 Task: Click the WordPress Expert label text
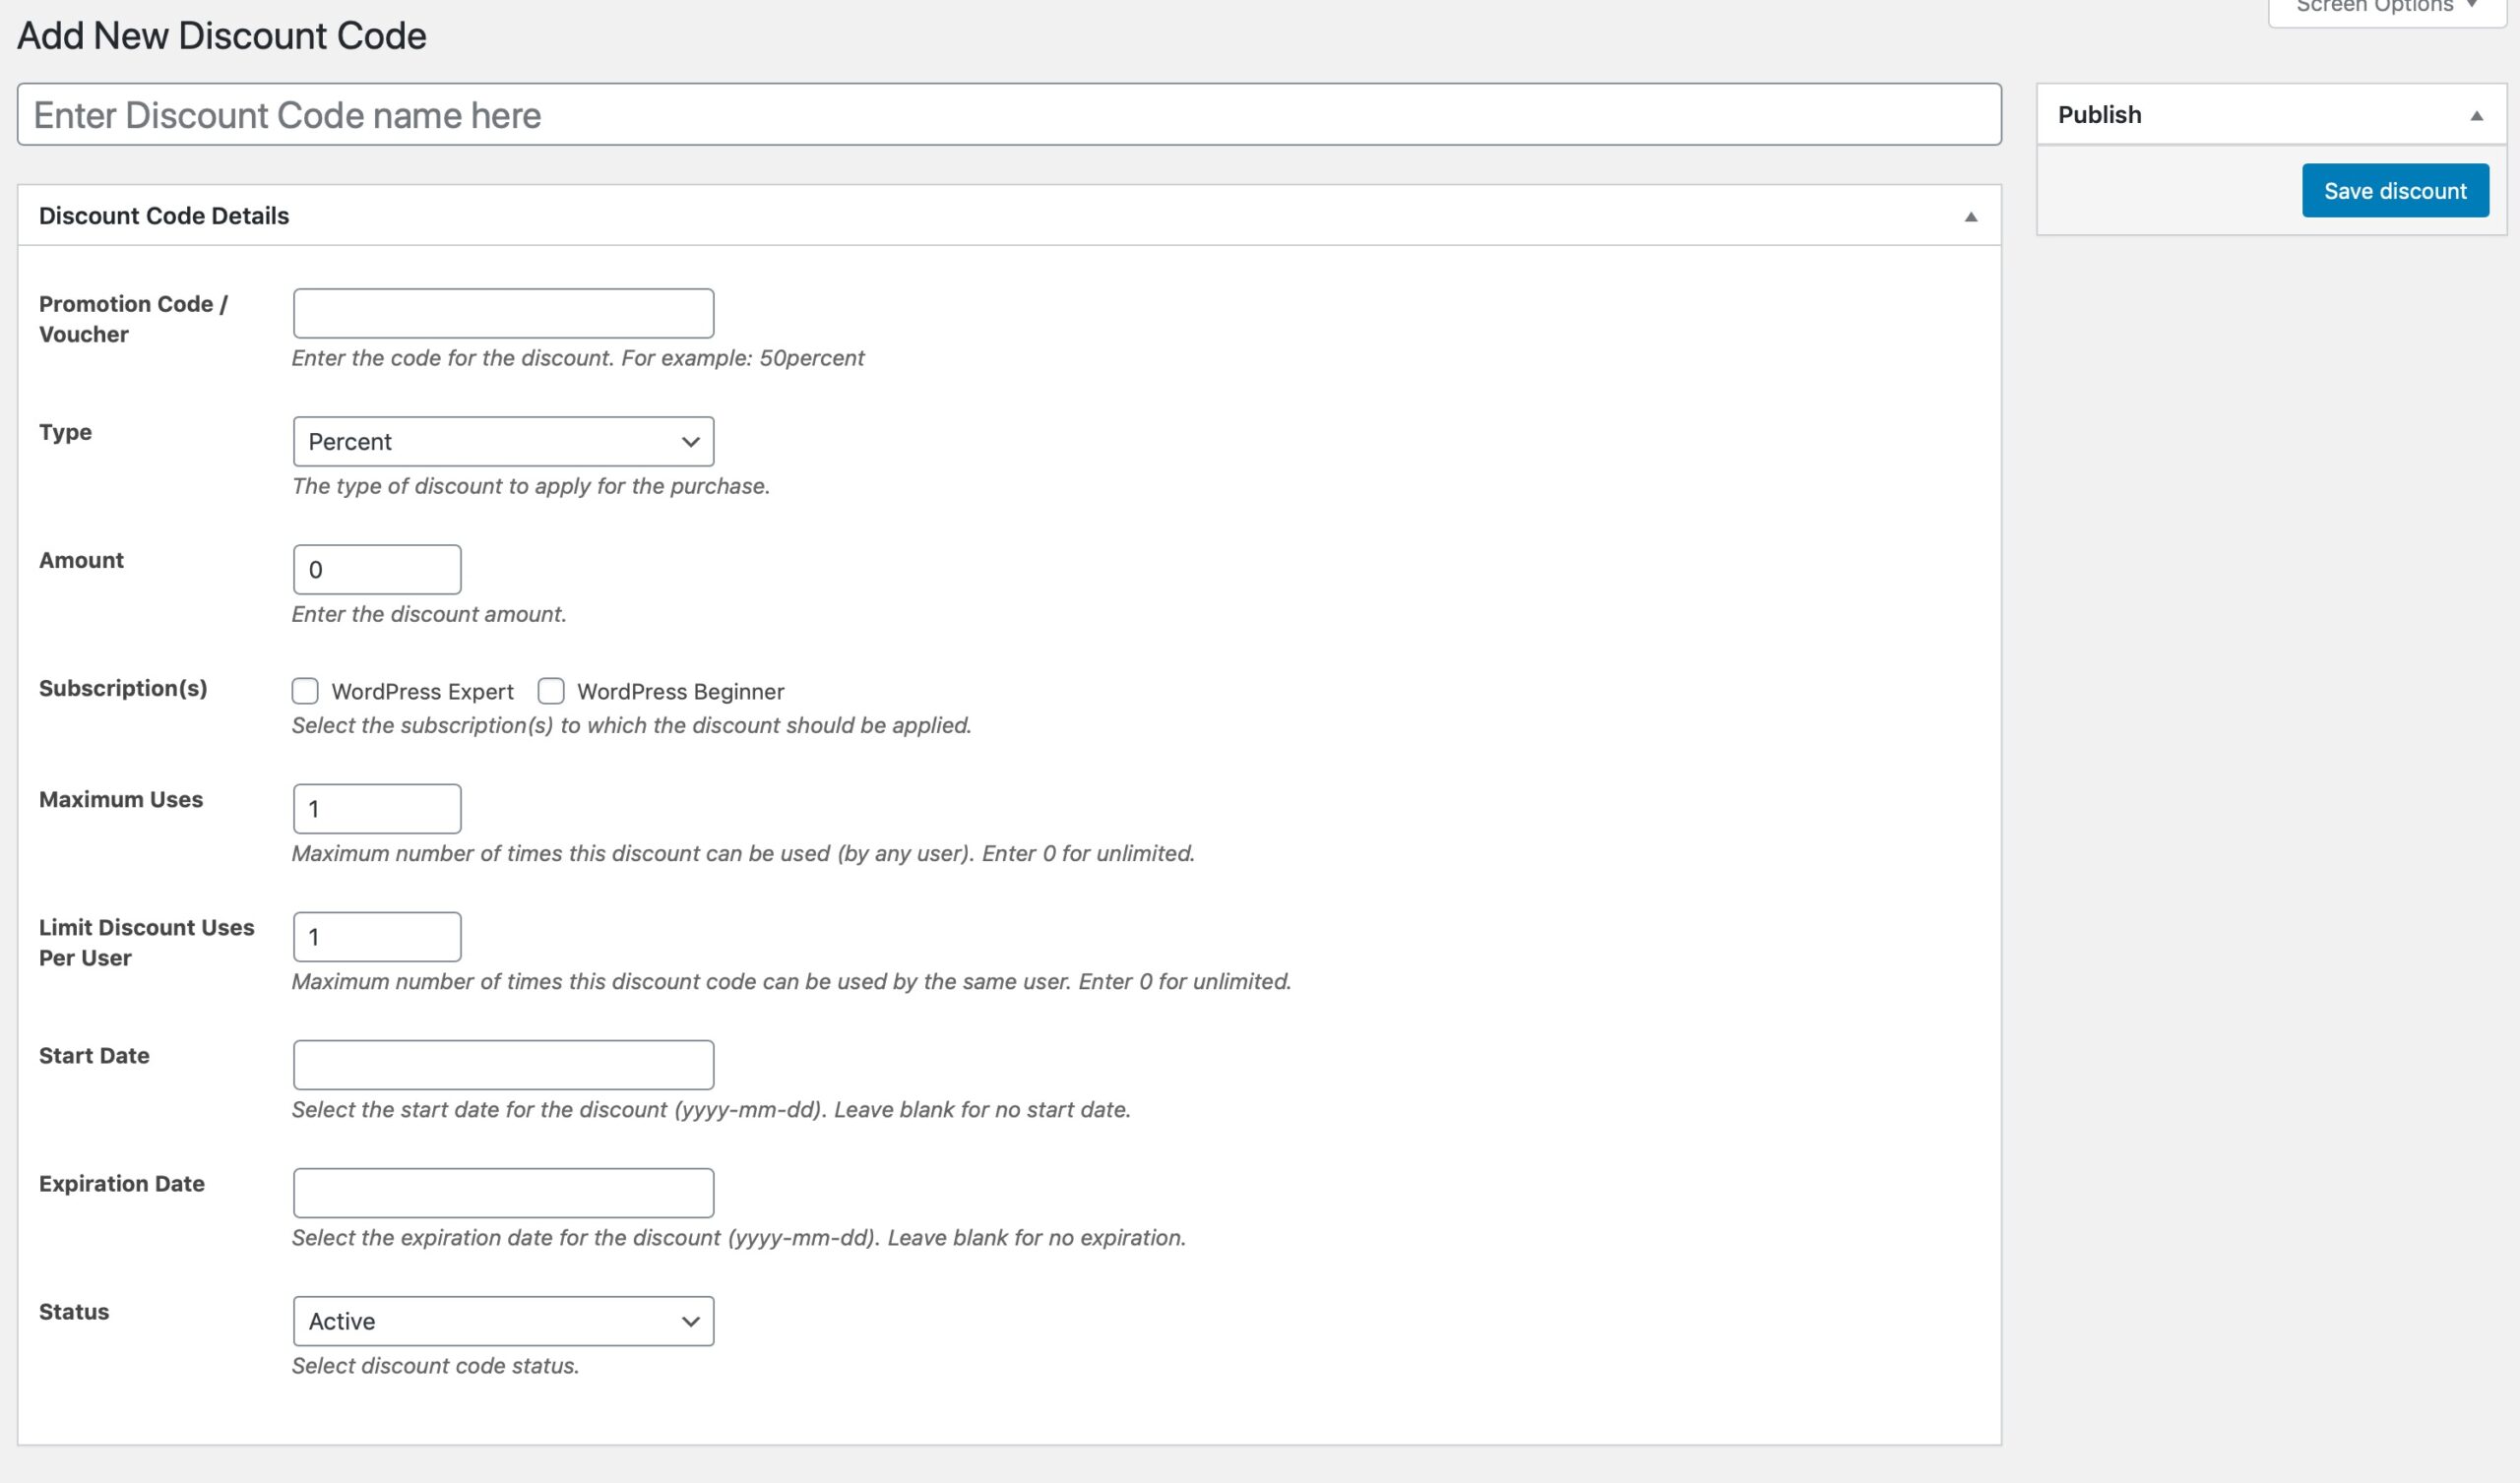pos(423,692)
